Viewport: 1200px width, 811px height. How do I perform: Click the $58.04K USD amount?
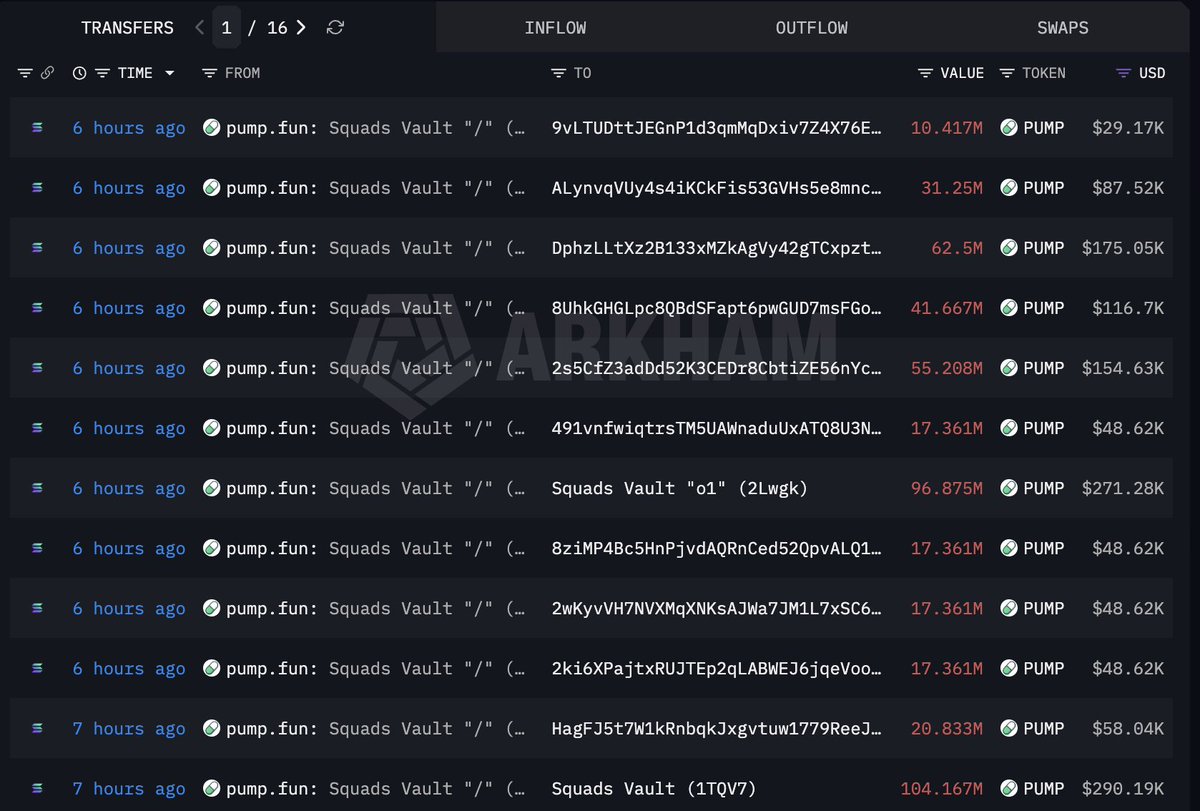[1128, 728]
